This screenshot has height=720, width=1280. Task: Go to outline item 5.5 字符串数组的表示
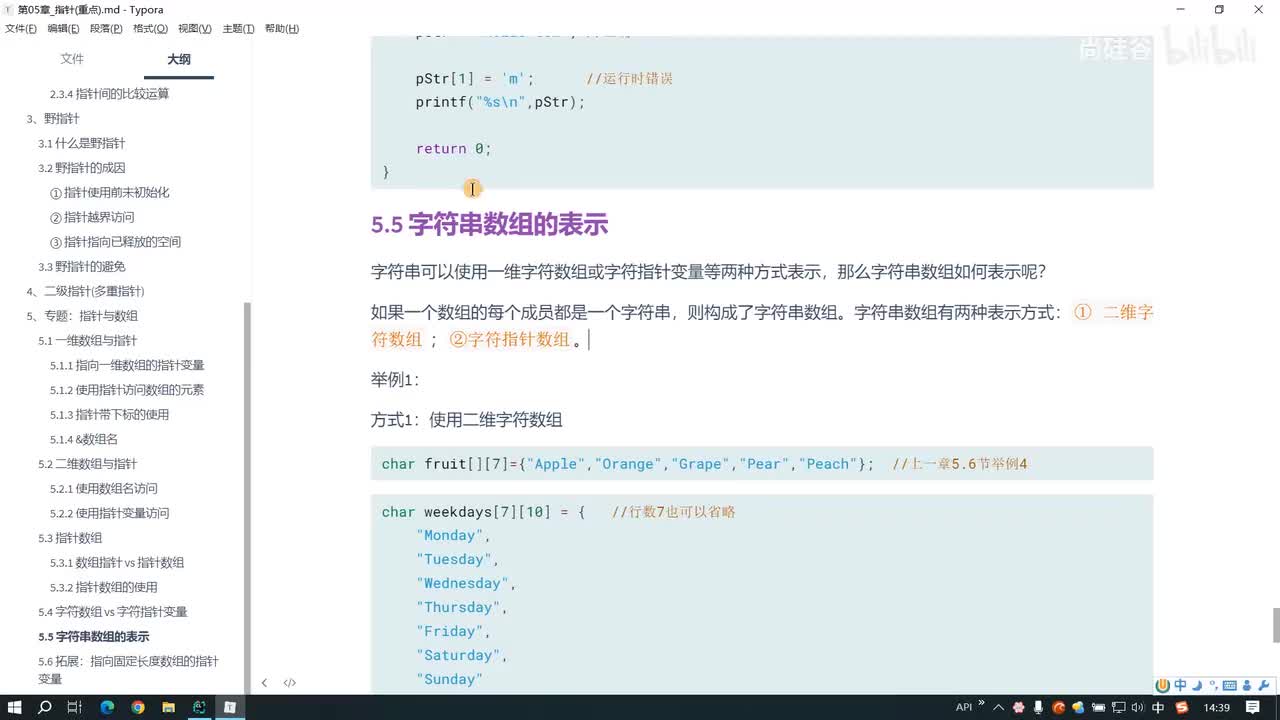[x=94, y=637]
